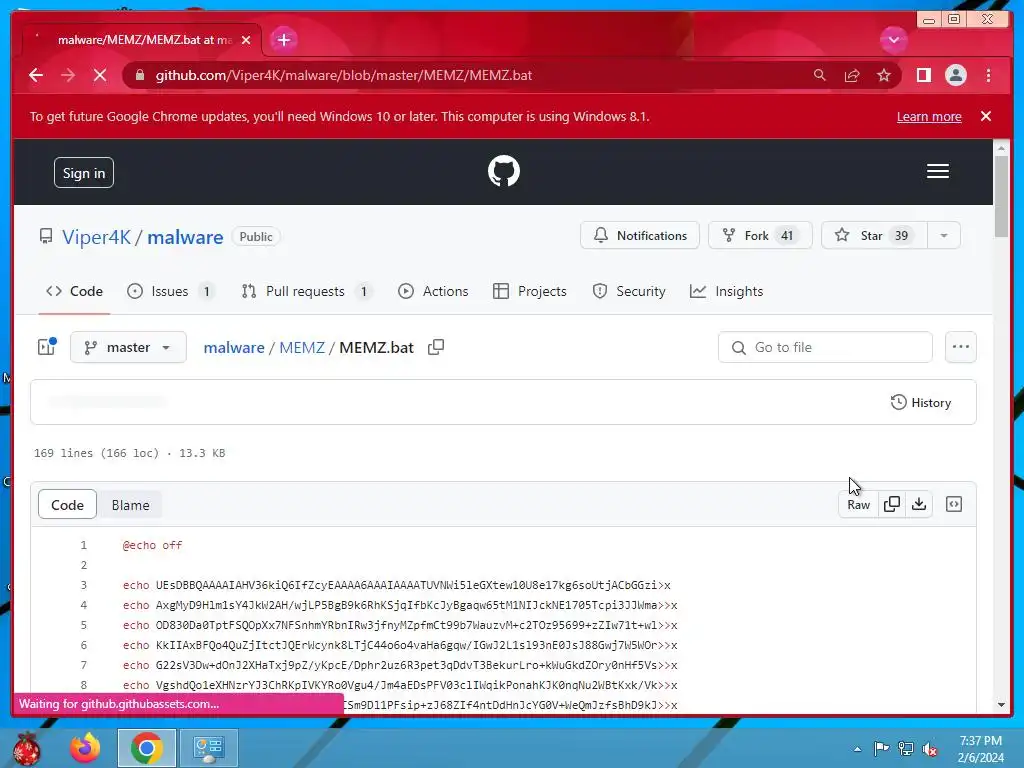The width and height of the screenshot is (1024, 768).
Task: Open the Pull requests tab
Action: (306, 291)
